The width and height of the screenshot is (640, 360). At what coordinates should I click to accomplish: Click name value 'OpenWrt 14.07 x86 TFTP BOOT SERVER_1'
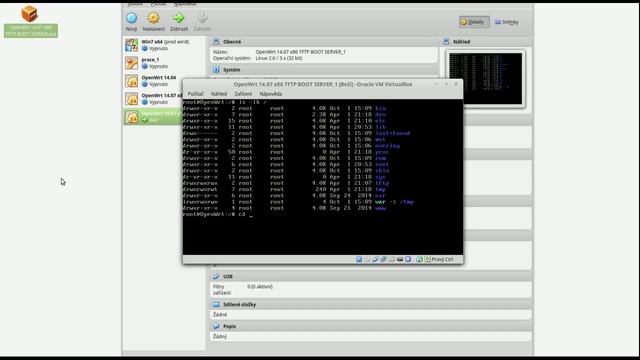(x=300, y=52)
